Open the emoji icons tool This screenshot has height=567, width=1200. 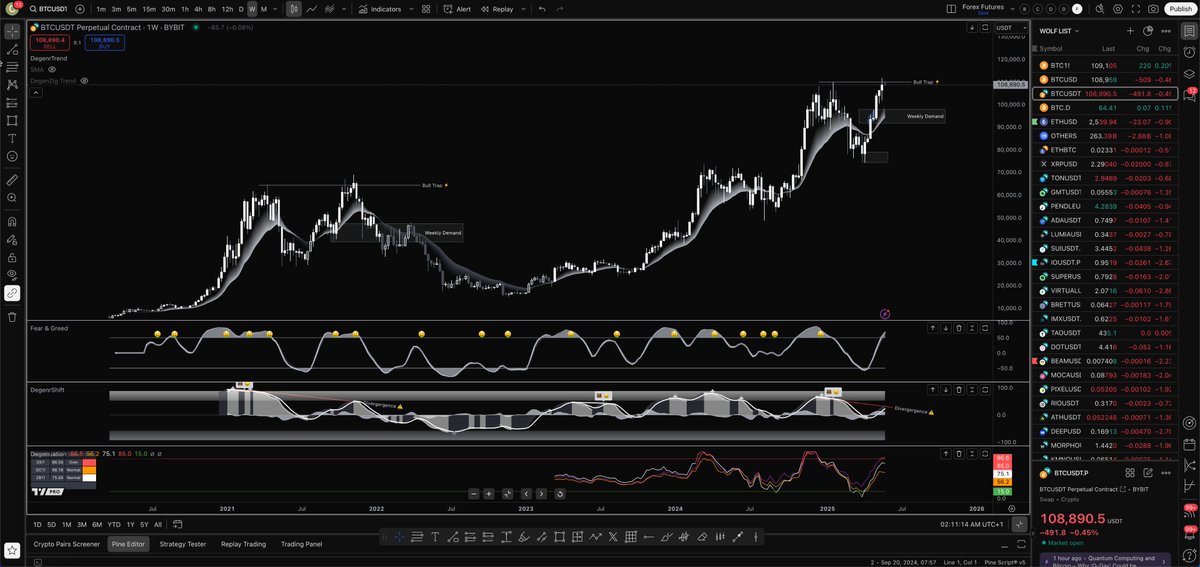pyautogui.click(x=12, y=156)
